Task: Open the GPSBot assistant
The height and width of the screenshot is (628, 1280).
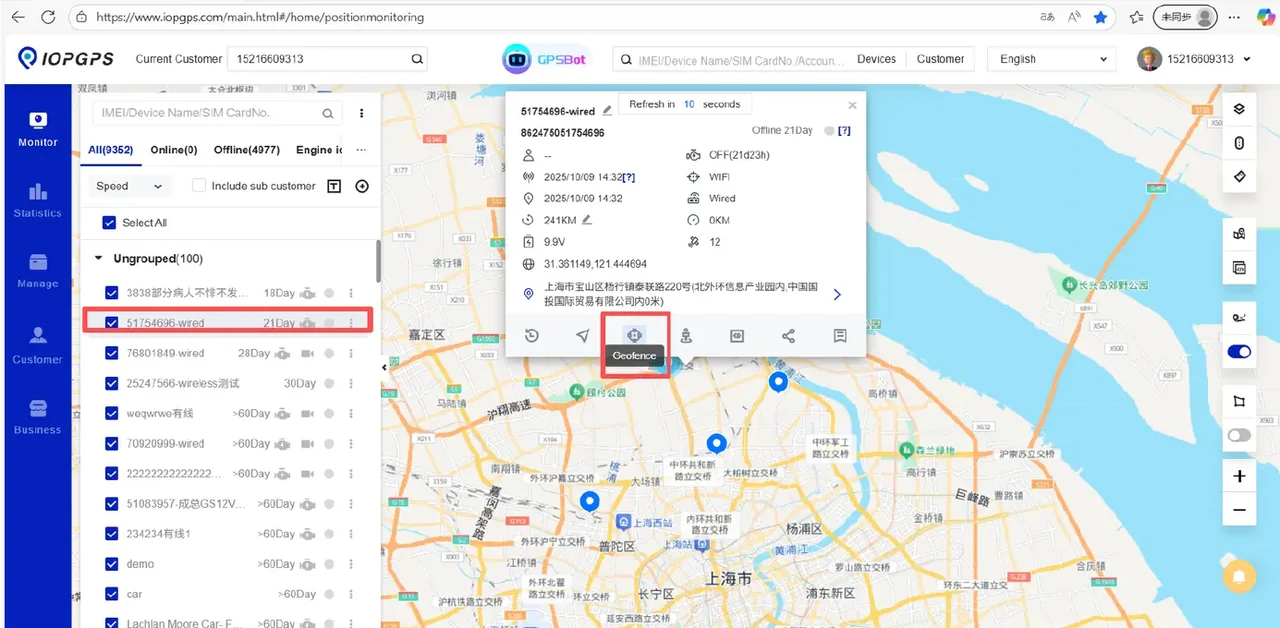Action: tap(546, 59)
